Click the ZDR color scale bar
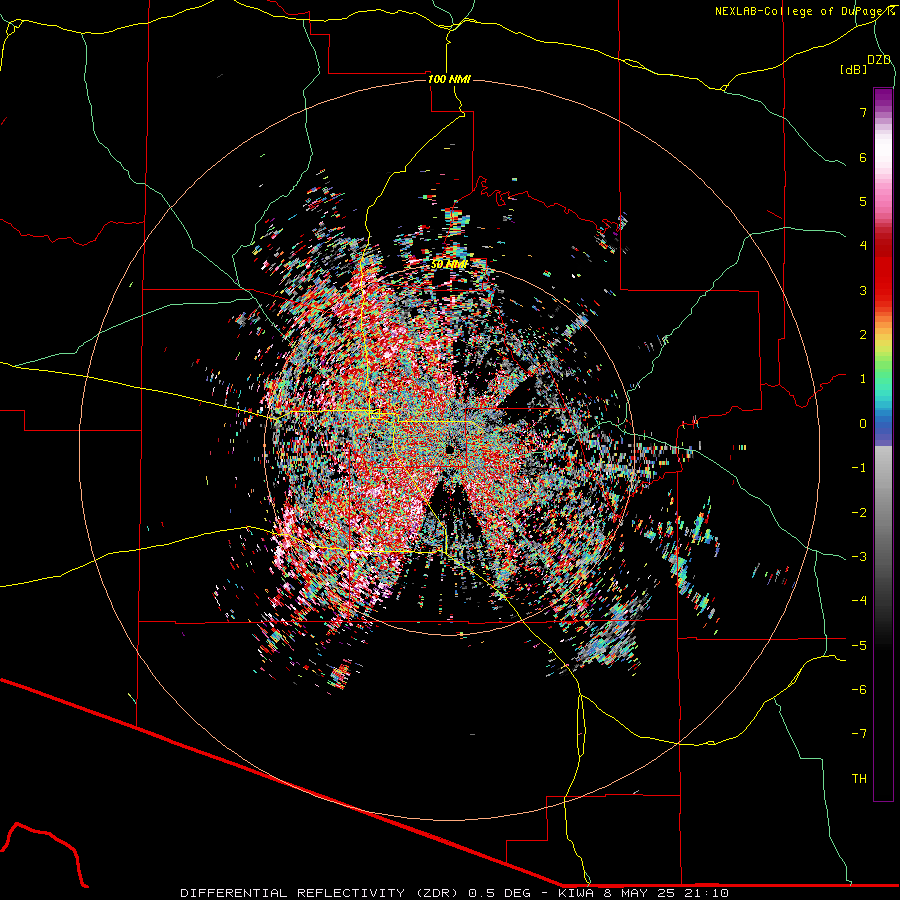 [883, 444]
